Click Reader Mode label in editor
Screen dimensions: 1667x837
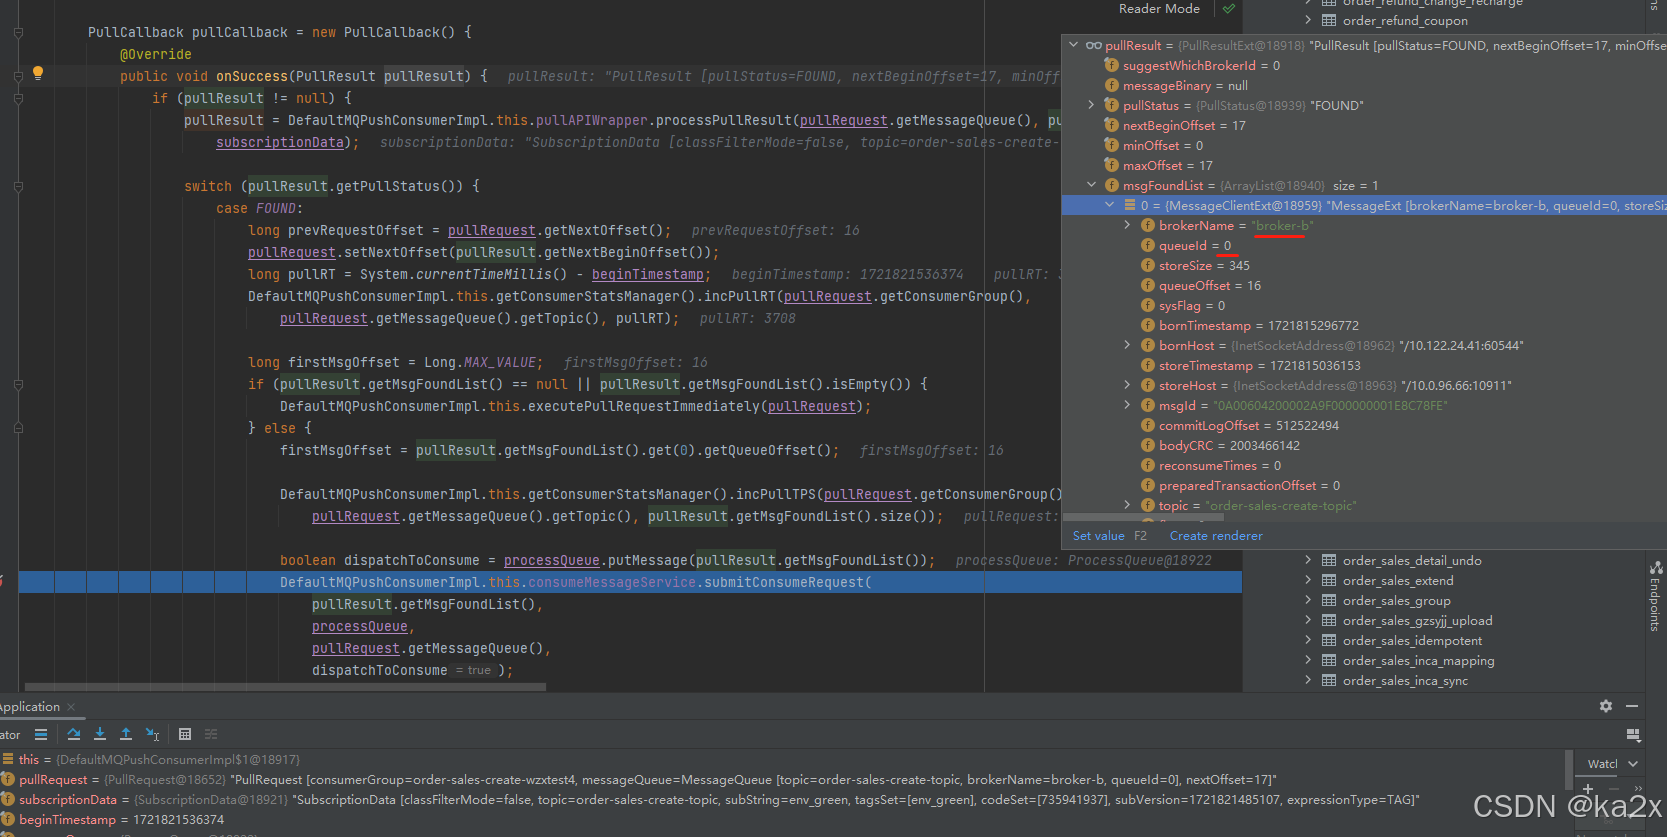tap(1159, 9)
